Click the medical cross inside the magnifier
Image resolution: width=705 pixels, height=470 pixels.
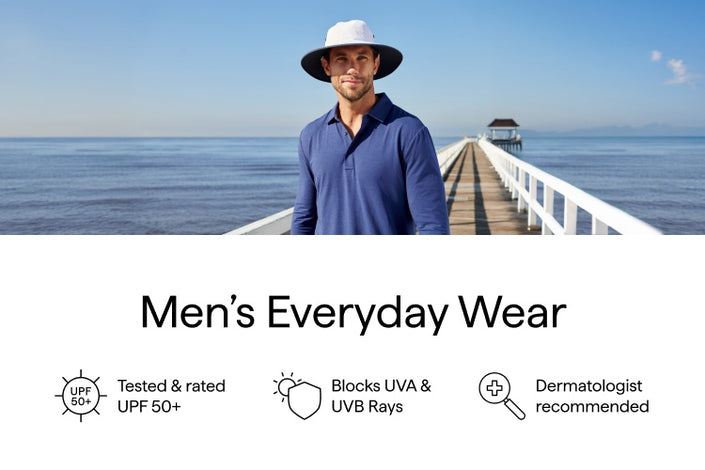pos(495,388)
